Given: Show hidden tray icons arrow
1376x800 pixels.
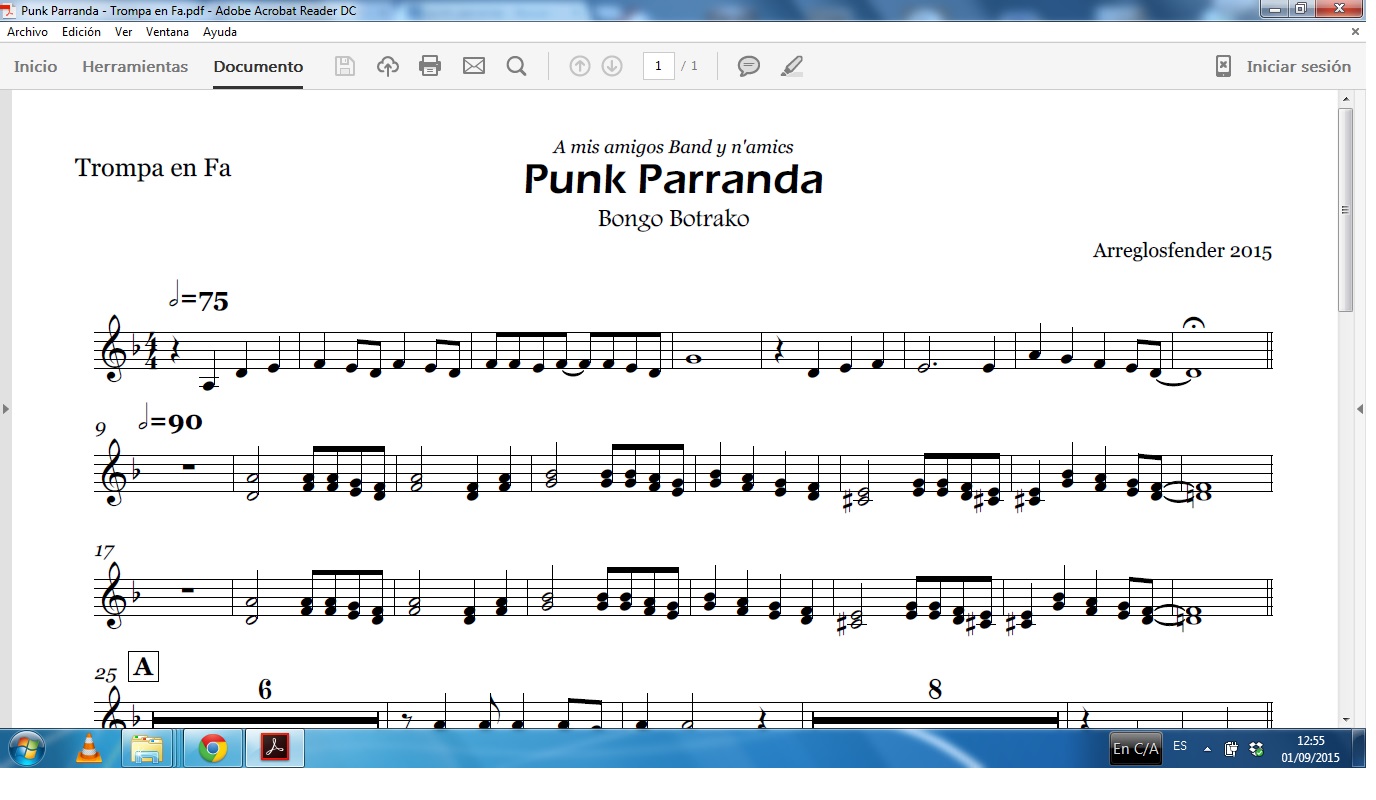Looking at the screenshot, I should pos(1207,749).
